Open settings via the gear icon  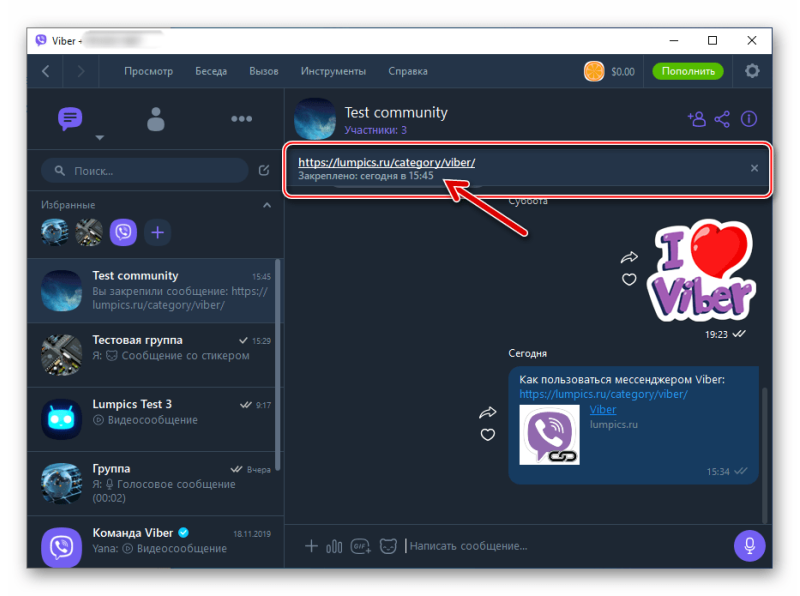pyautogui.click(x=752, y=71)
